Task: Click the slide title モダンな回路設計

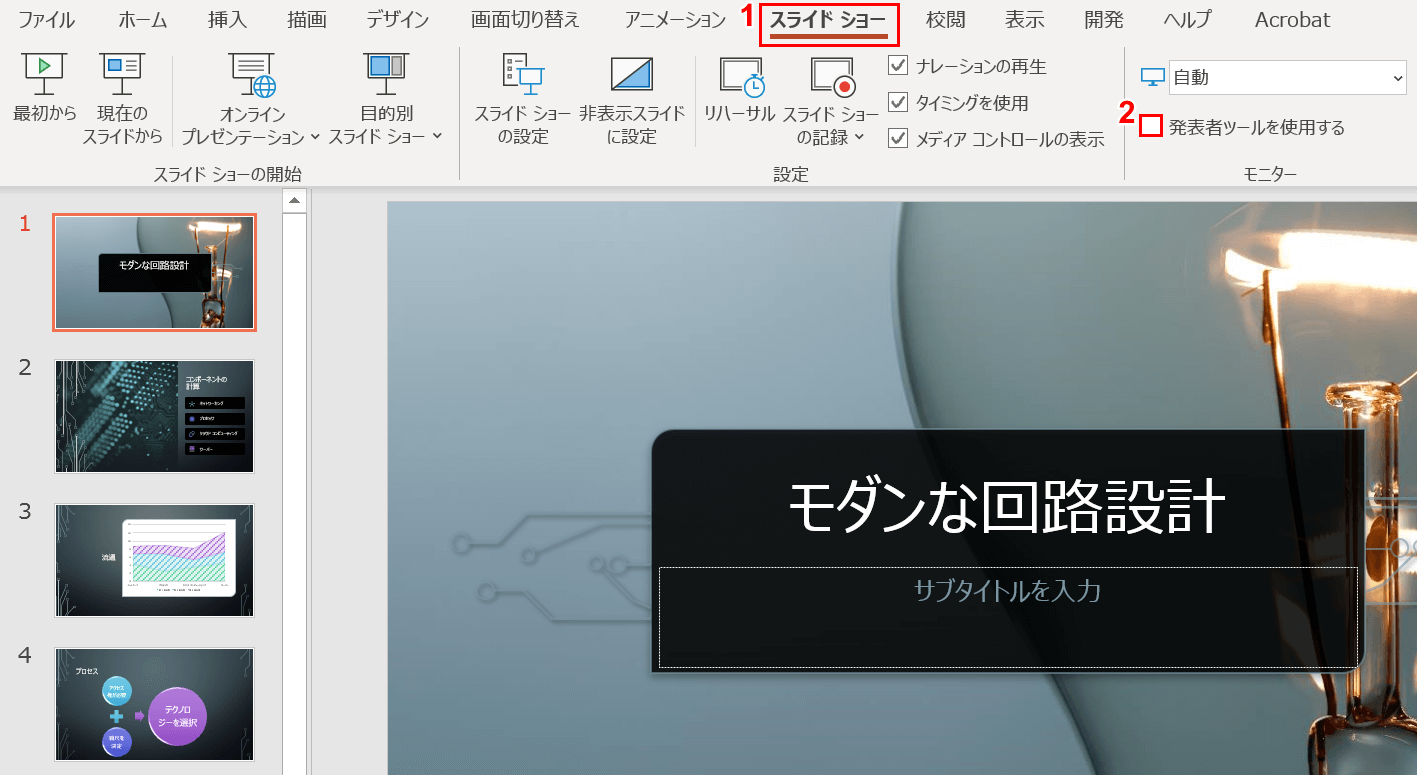Action: [1007, 507]
